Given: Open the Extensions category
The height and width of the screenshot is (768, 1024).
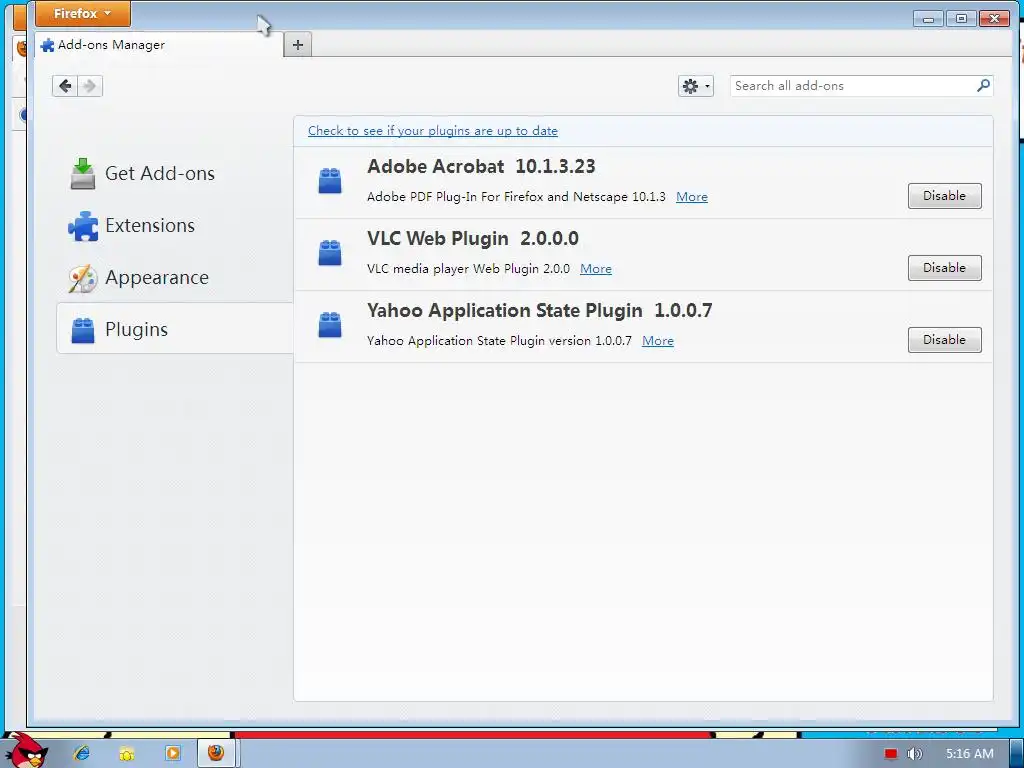Looking at the screenshot, I should coord(174,225).
